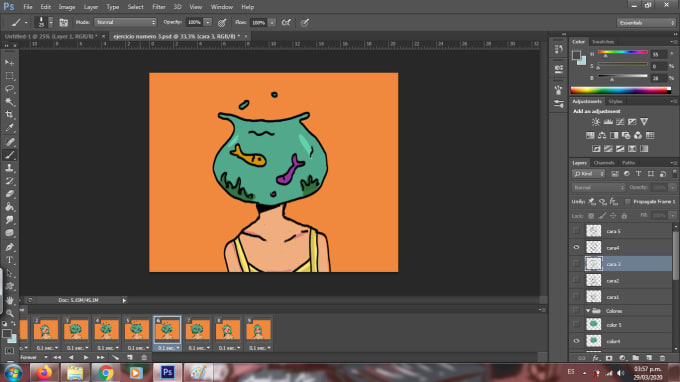Image resolution: width=680 pixels, height=382 pixels.
Task: Select the Horizontal Type tool
Action: pos(10,260)
